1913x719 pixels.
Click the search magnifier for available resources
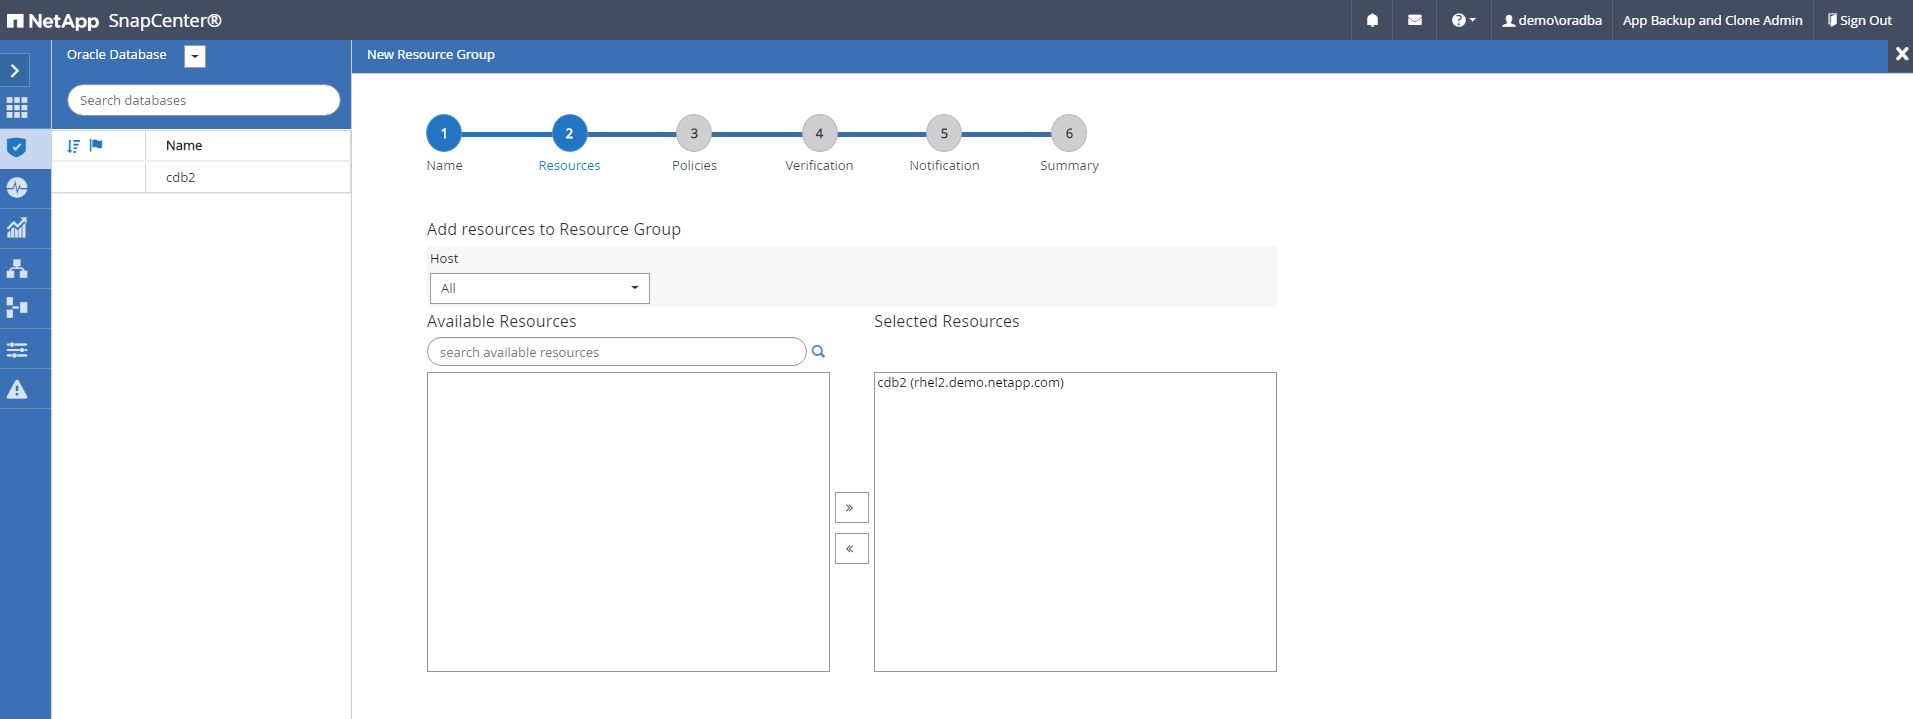click(x=818, y=352)
